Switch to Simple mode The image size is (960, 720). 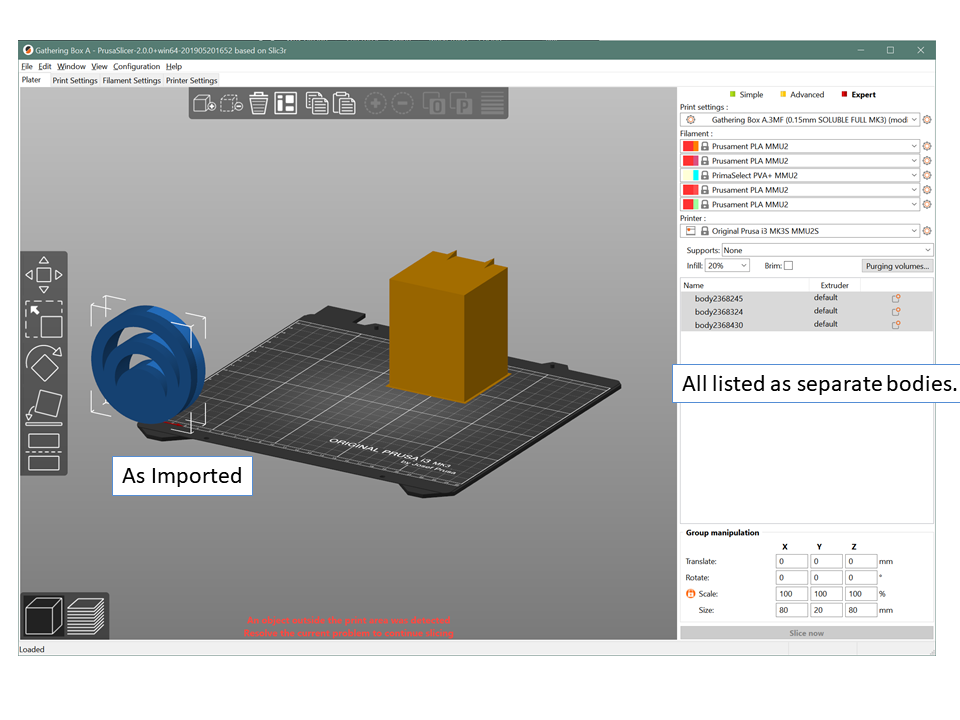tap(746, 94)
